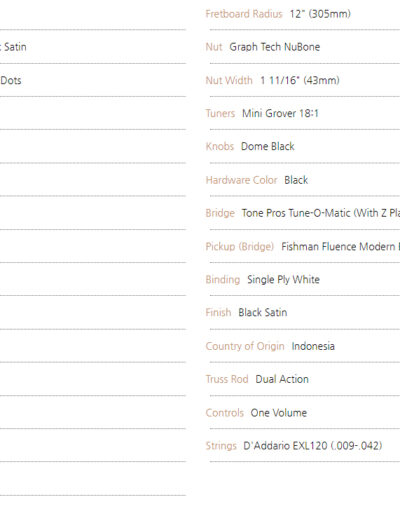Click the Dots text in left column
Image resolution: width=400 pixels, height=516 pixels.
[x=11, y=81]
